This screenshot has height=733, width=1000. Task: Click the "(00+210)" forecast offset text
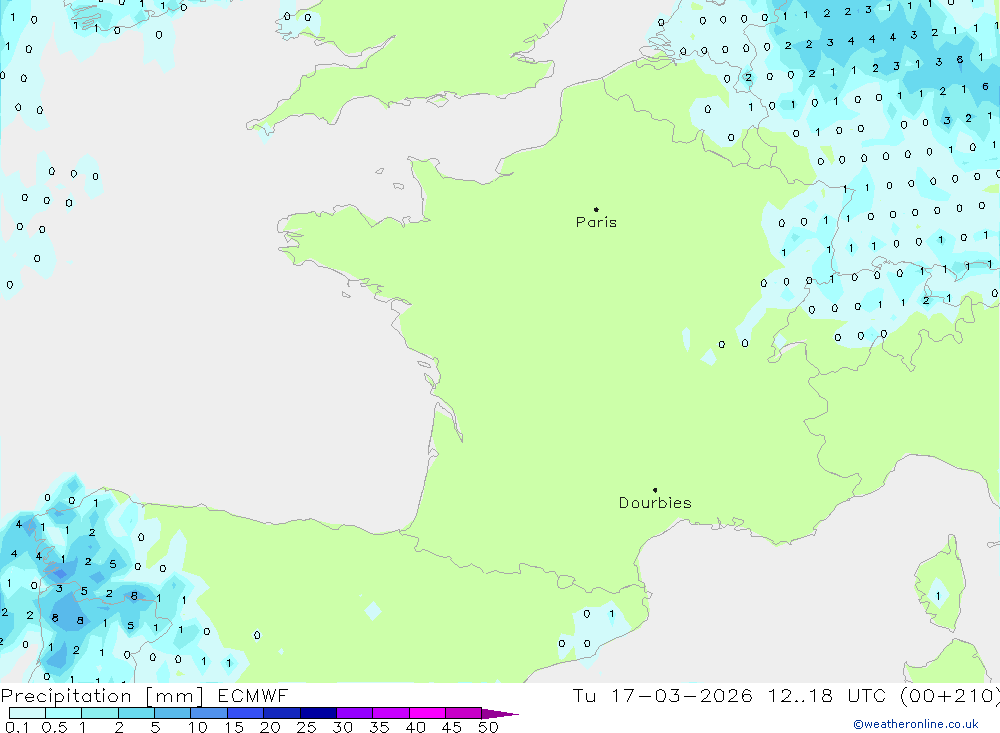click(x=949, y=695)
